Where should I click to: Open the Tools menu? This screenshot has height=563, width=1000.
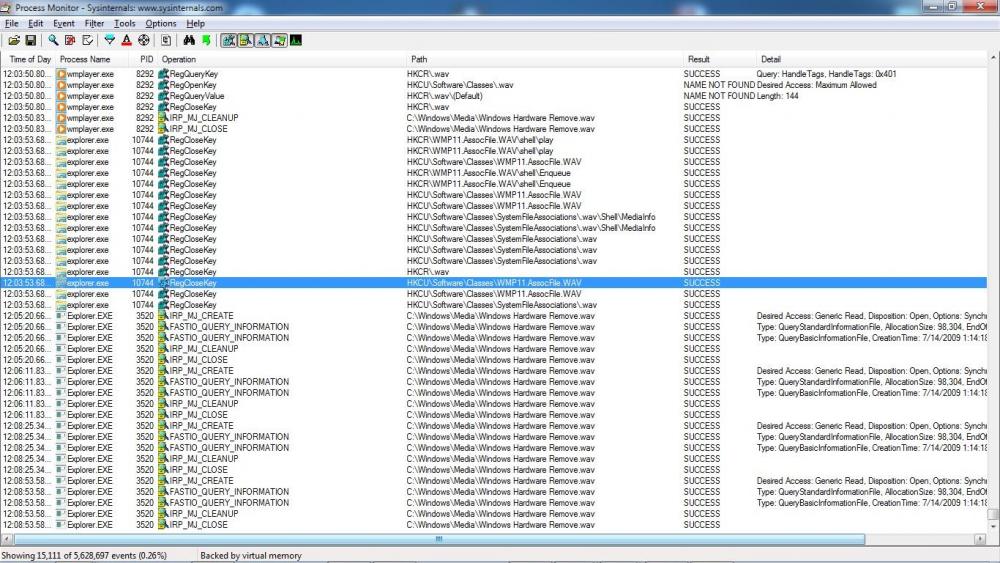124,23
